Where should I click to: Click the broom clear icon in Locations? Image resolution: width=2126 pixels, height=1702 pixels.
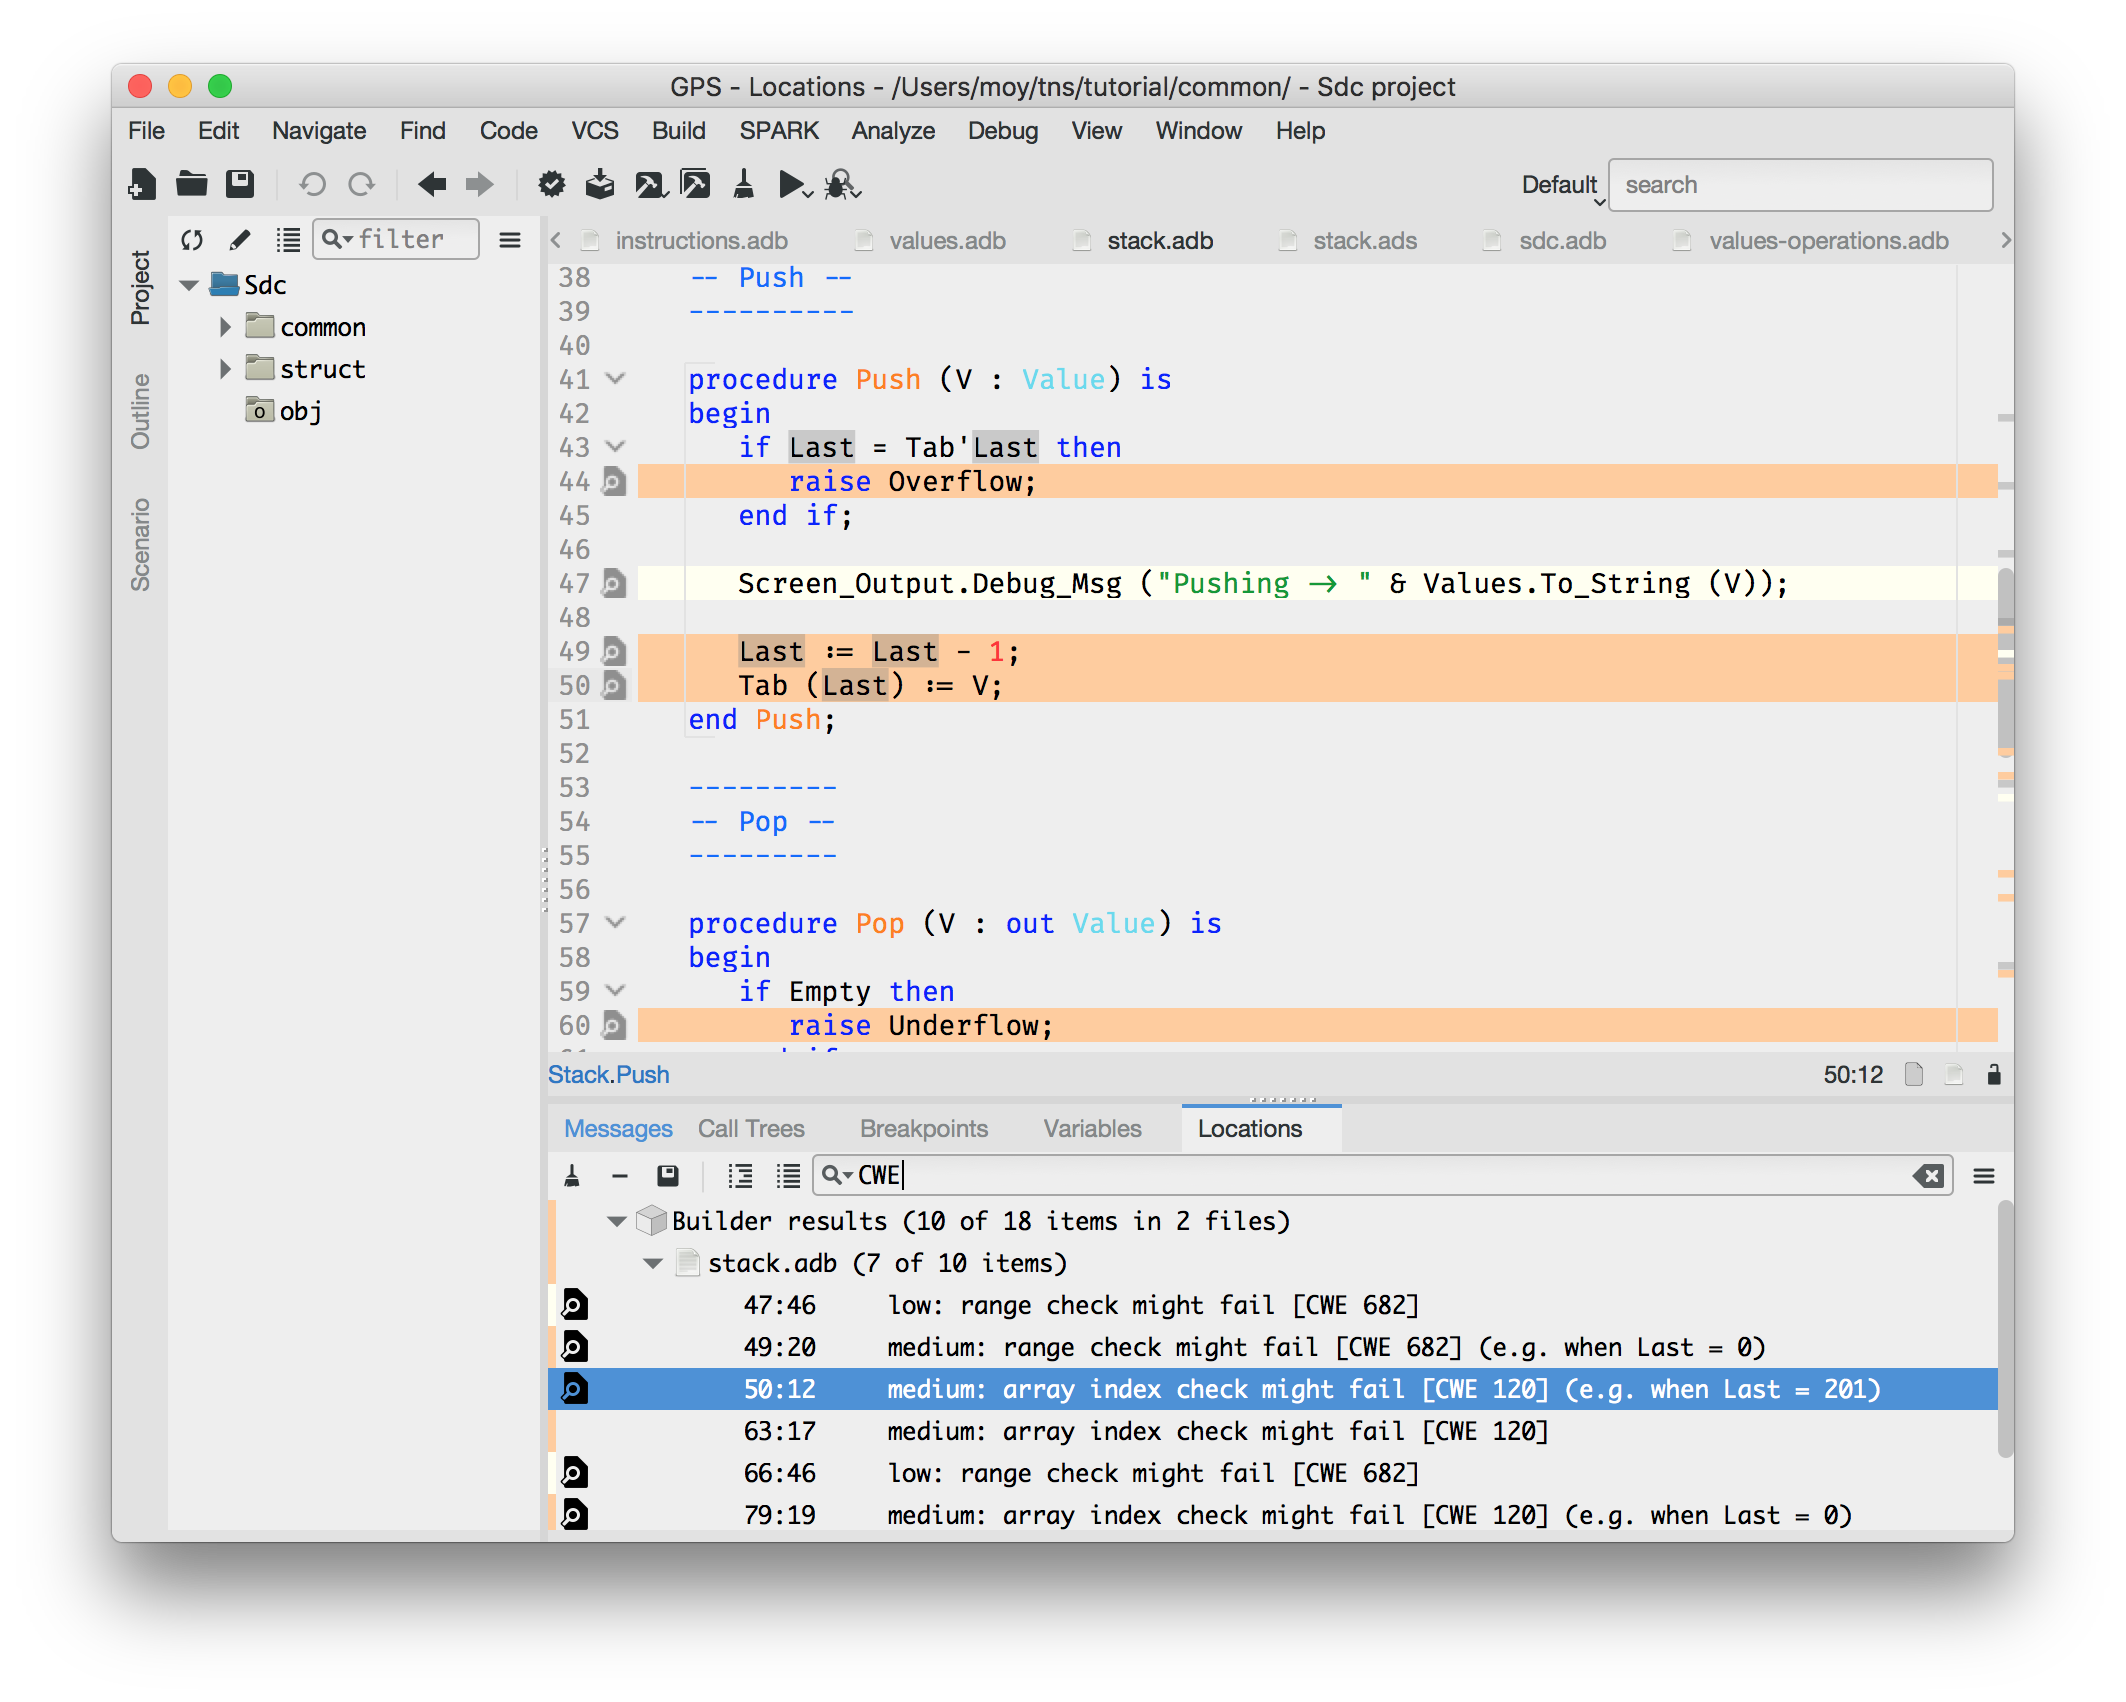click(x=572, y=1176)
